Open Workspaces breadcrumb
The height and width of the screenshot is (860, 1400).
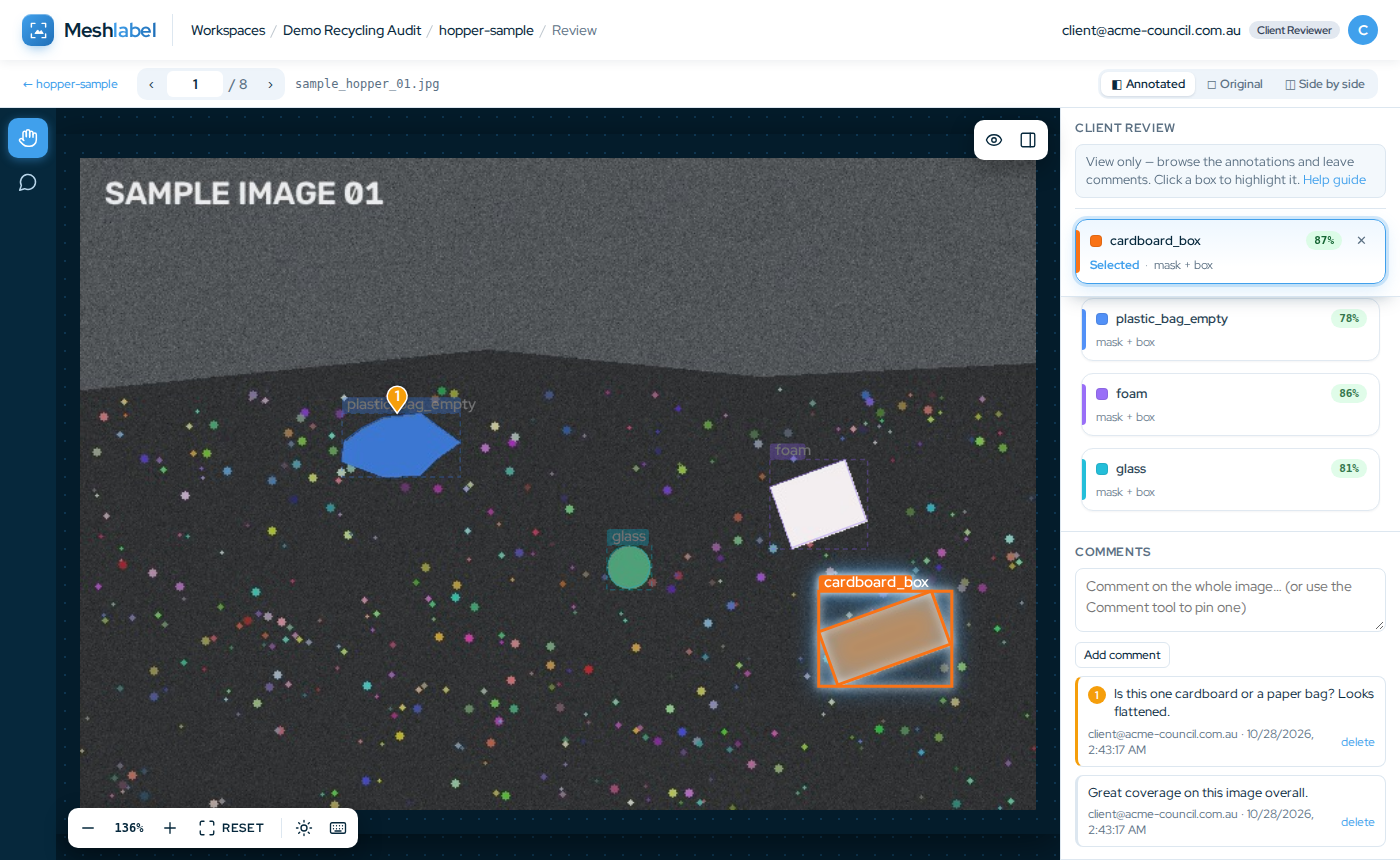[x=228, y=30]
